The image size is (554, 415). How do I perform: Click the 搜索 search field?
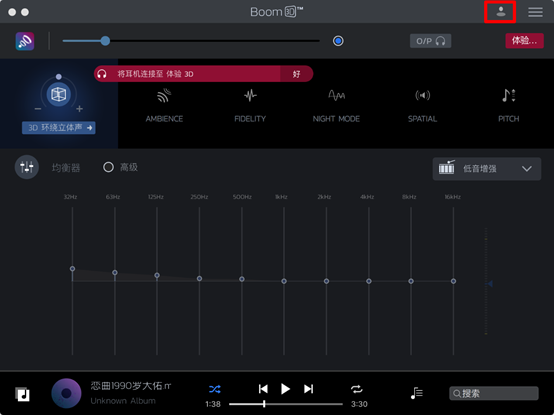point(494,393)
